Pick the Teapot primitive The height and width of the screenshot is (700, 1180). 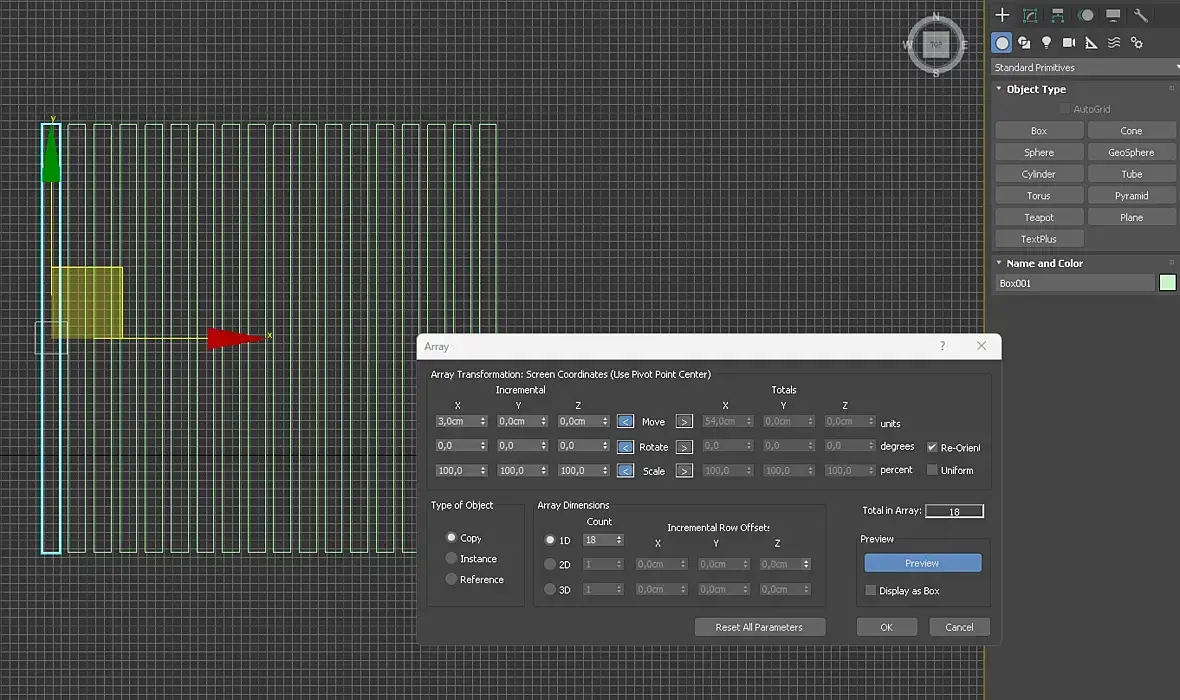[1039, 218]
